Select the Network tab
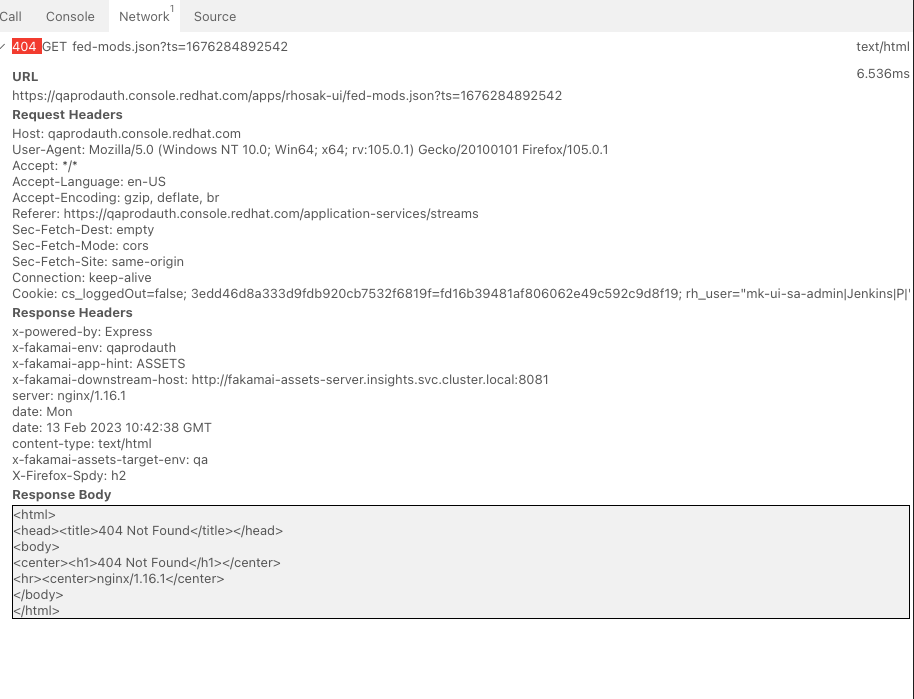The width and height of the screenshot is (914, 699). (144, 17)
